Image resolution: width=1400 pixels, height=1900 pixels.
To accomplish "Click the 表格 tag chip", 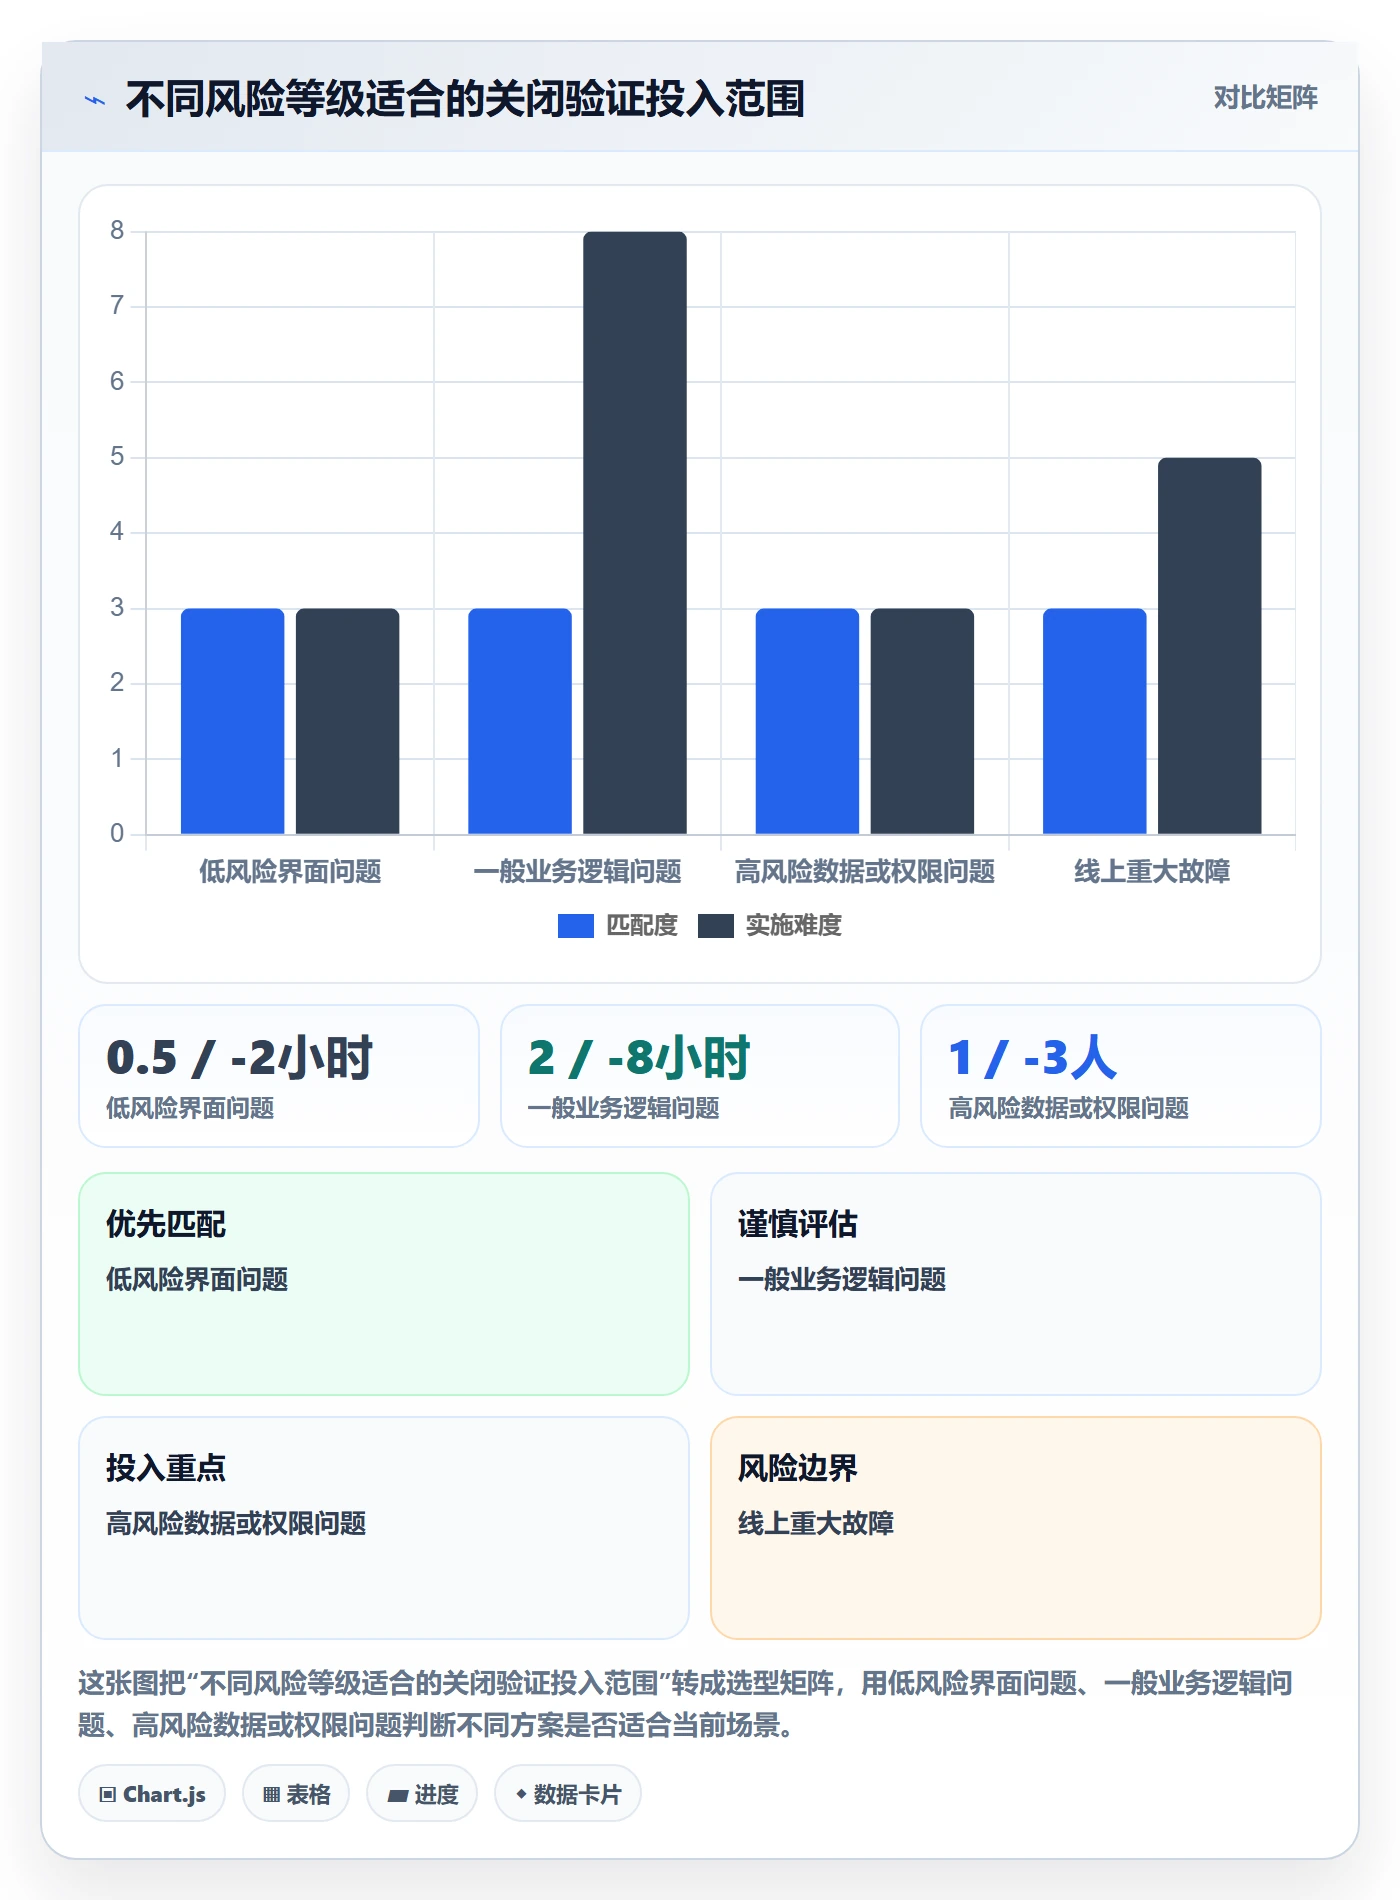I will point(296,1794).
